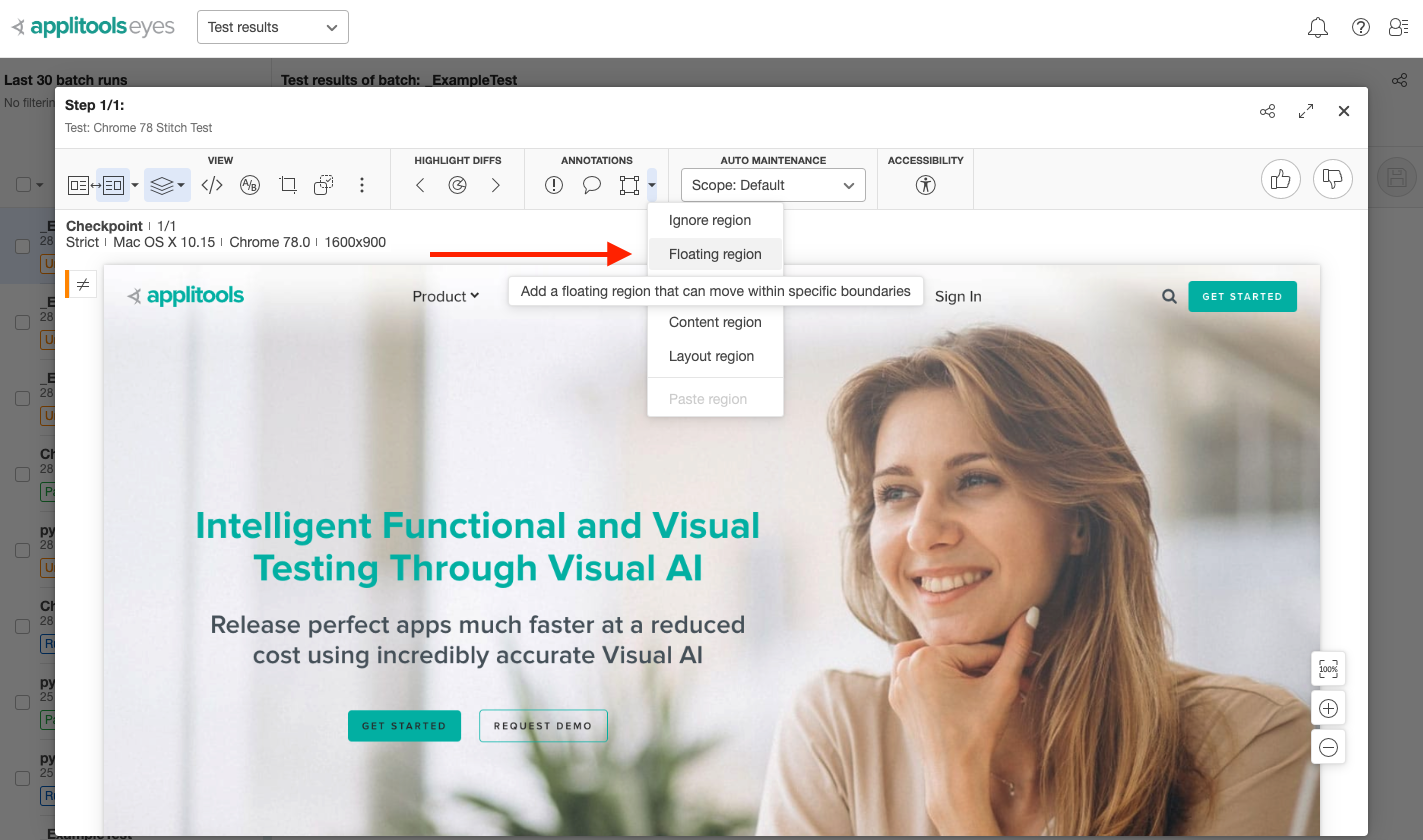Choose Ignore region menu item
1423x840 pixels.
(715, 220)
